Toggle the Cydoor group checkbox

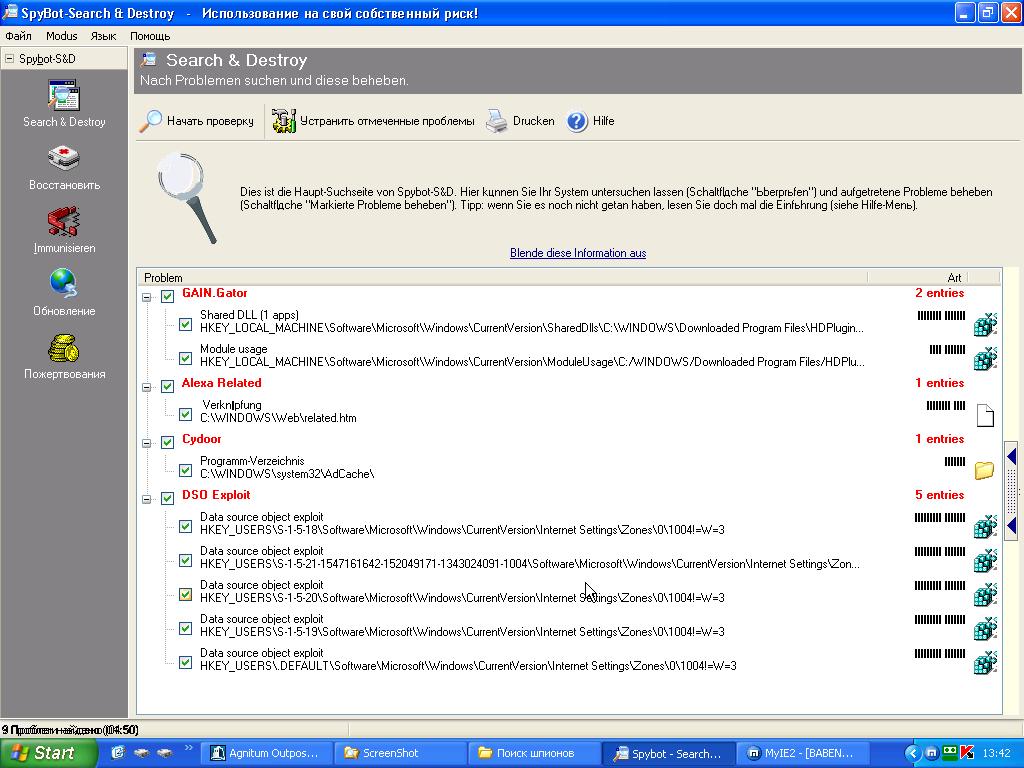[167, 442]
